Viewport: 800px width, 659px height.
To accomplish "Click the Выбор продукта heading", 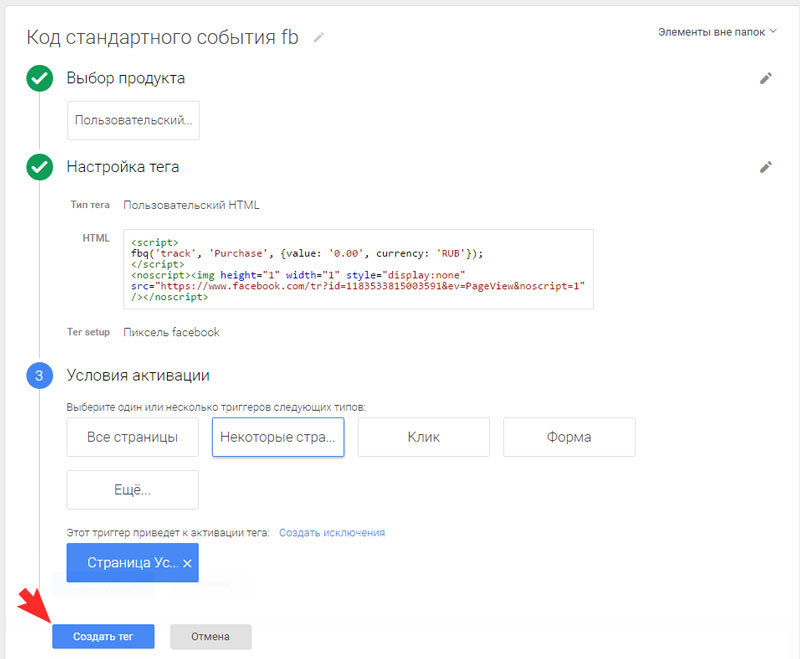I will click(126, 78).
